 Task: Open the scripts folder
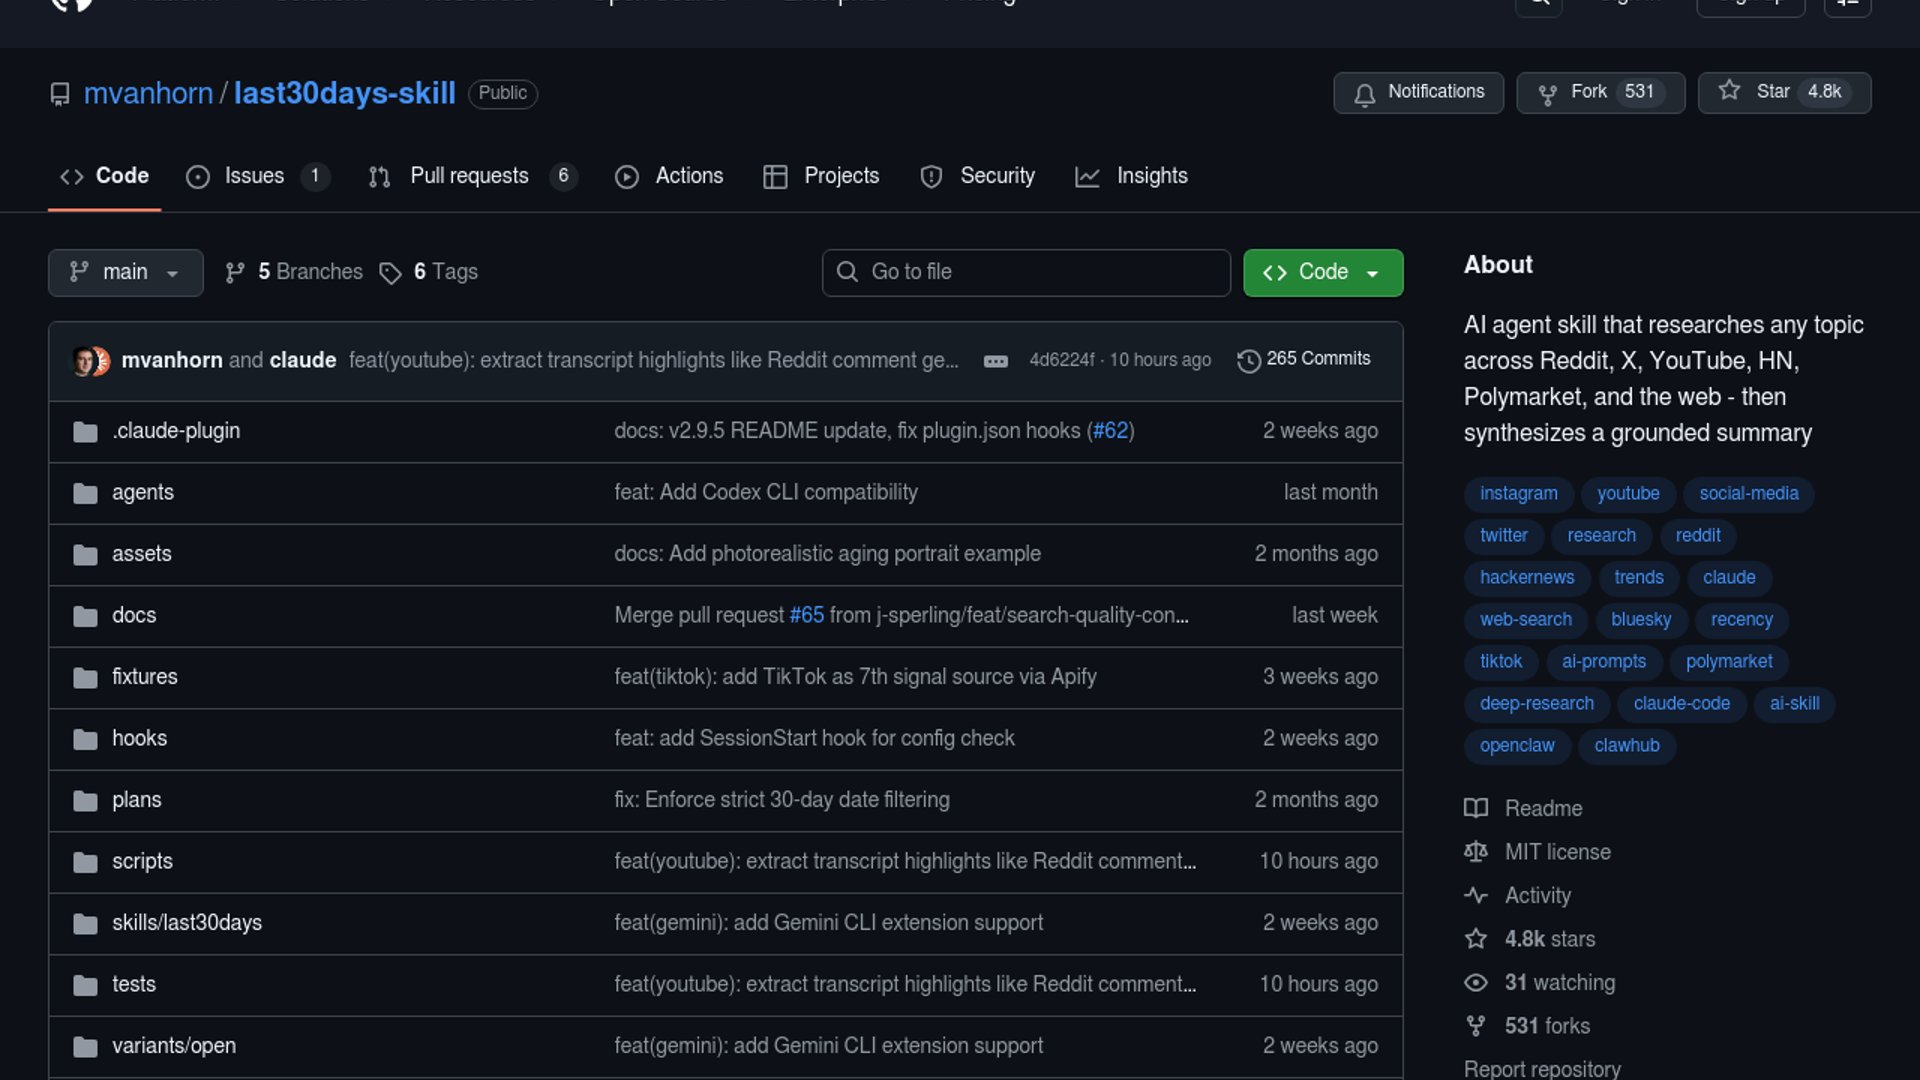[x=142, y=861]
